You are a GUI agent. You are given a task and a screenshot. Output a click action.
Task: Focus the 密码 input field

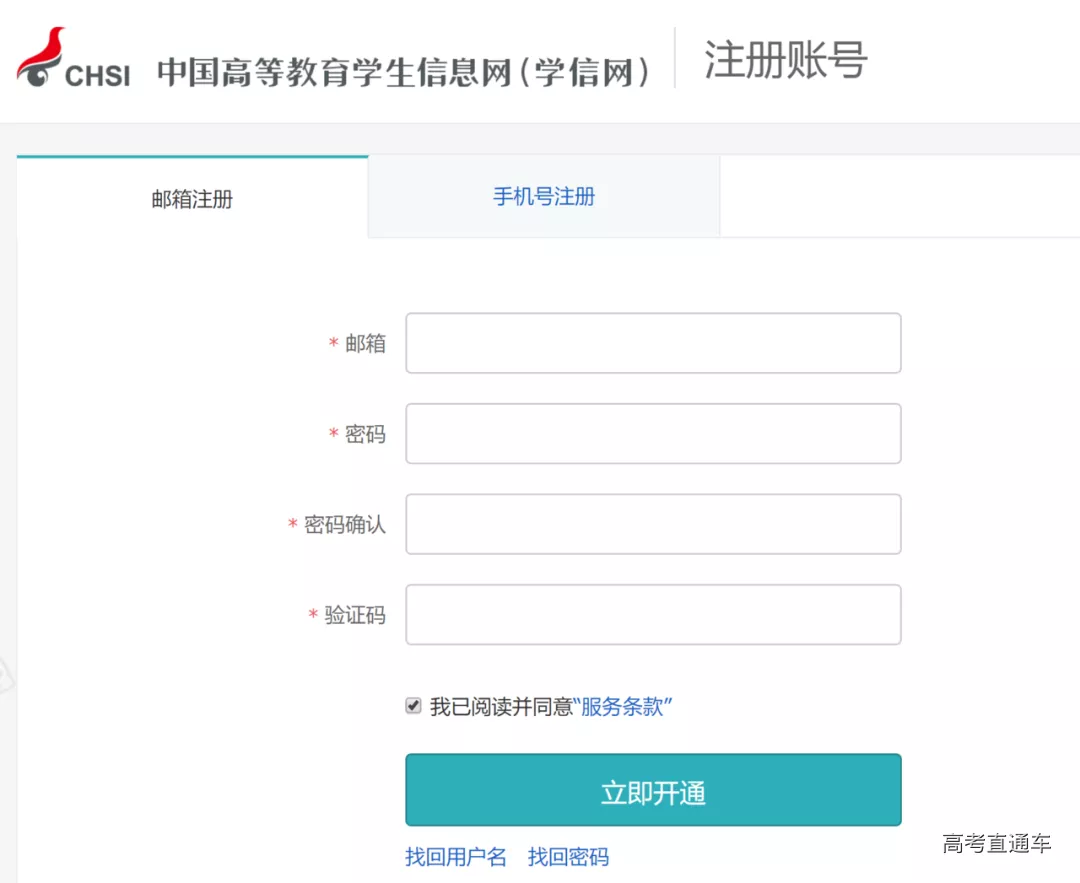click(x=653, y=434)
